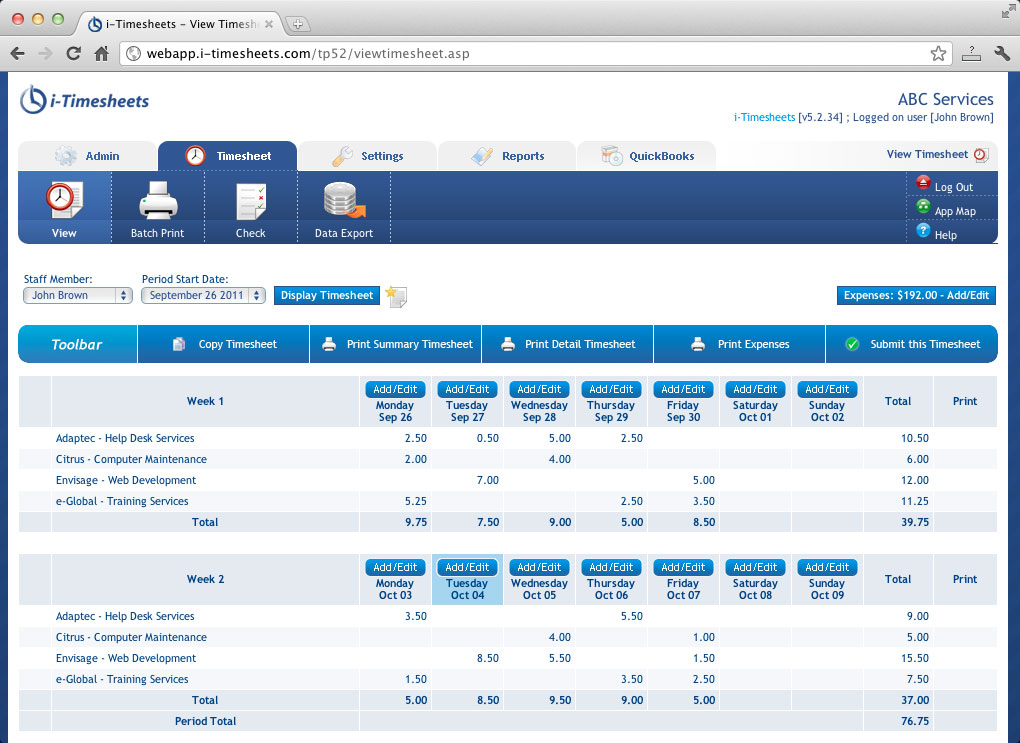Open Expenses $192.00 Add/Edit
The image size is (1020, 743).
(x=916, y=295)
